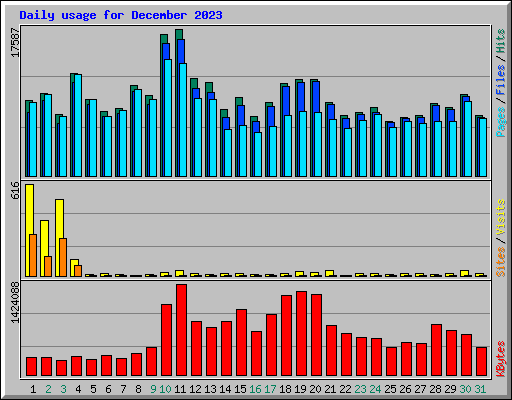This screenshot has width=512, height=400.
Task: Click day 24 on the x-axis
Action: [375, 389]
